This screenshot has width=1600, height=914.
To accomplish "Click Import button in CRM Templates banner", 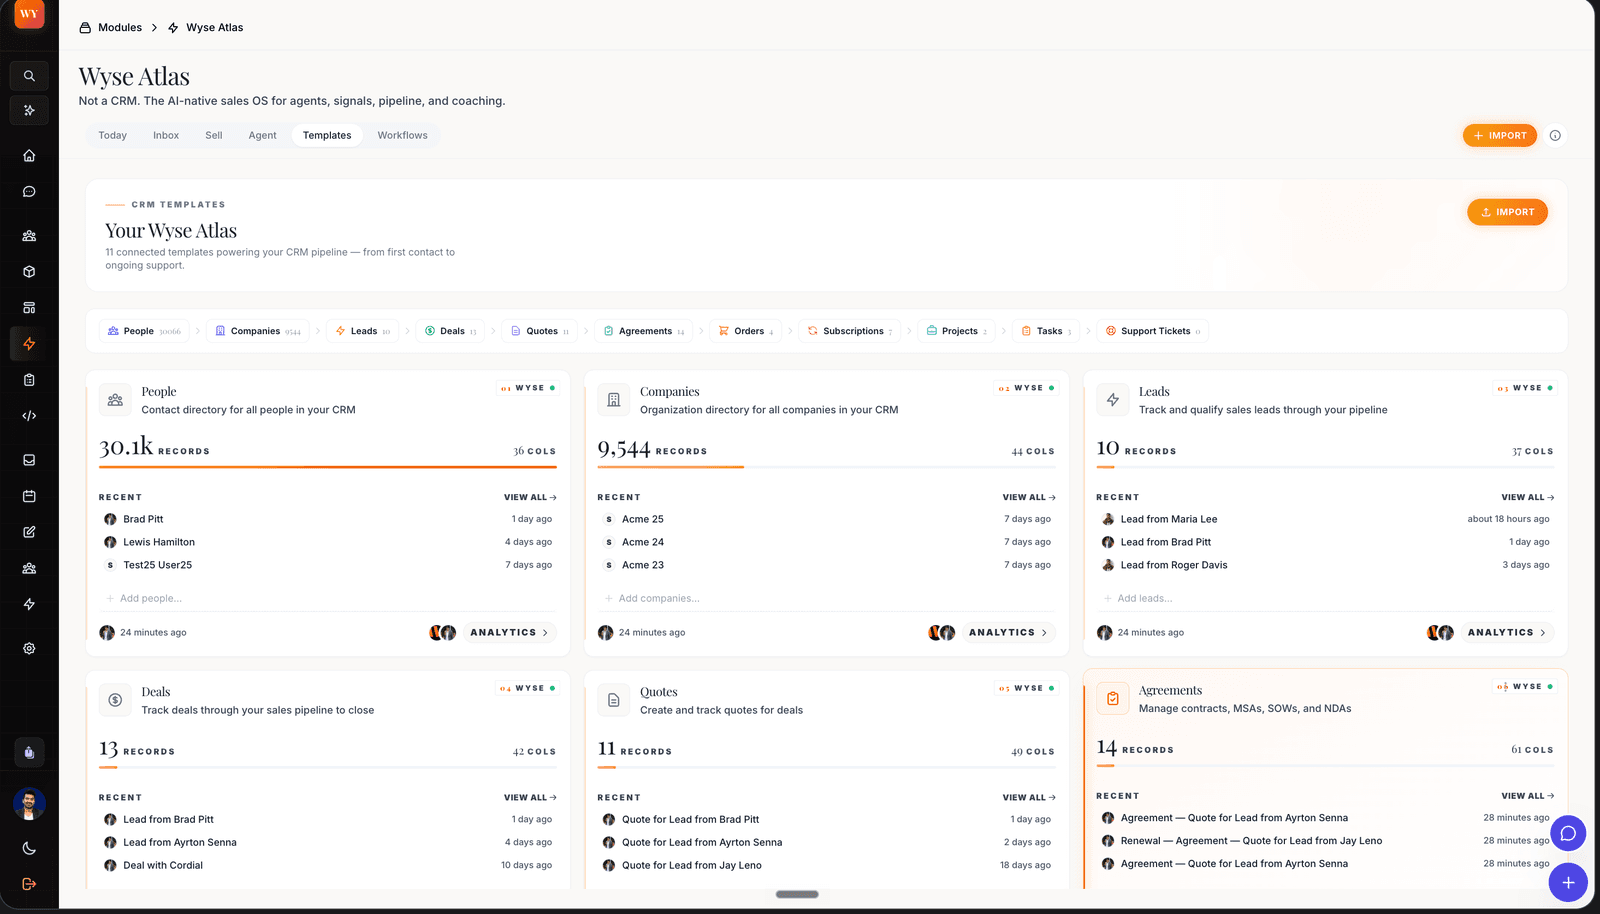I will point(1507,212).
